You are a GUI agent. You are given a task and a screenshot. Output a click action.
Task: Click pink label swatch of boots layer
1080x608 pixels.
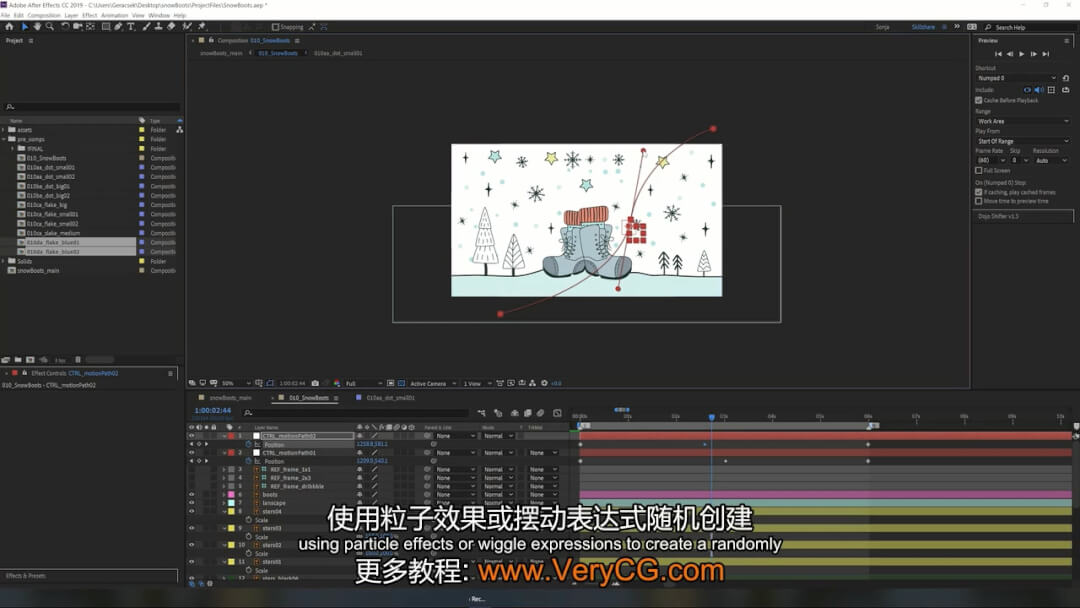pyautogui.click(x=231, y=494)
